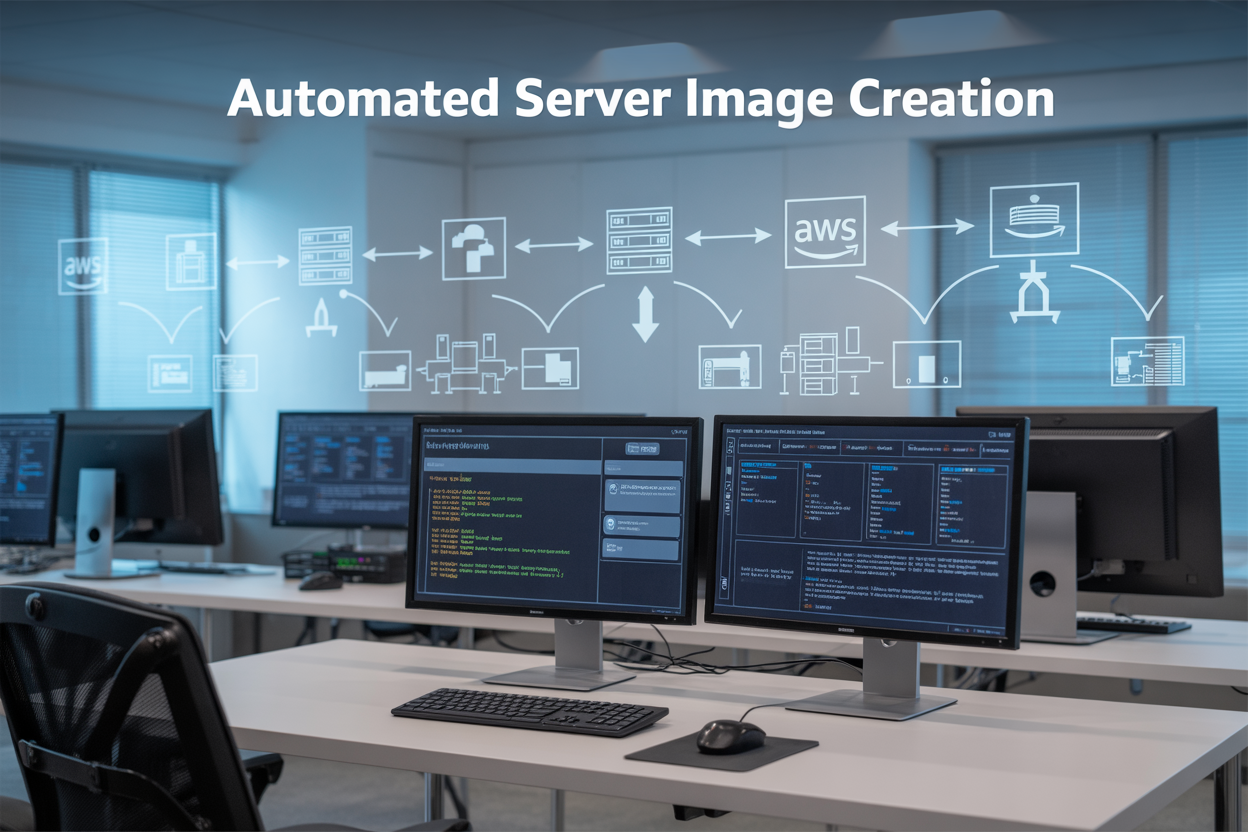
Task: Click the small AWS logo at far left
Action: [83, 266]
